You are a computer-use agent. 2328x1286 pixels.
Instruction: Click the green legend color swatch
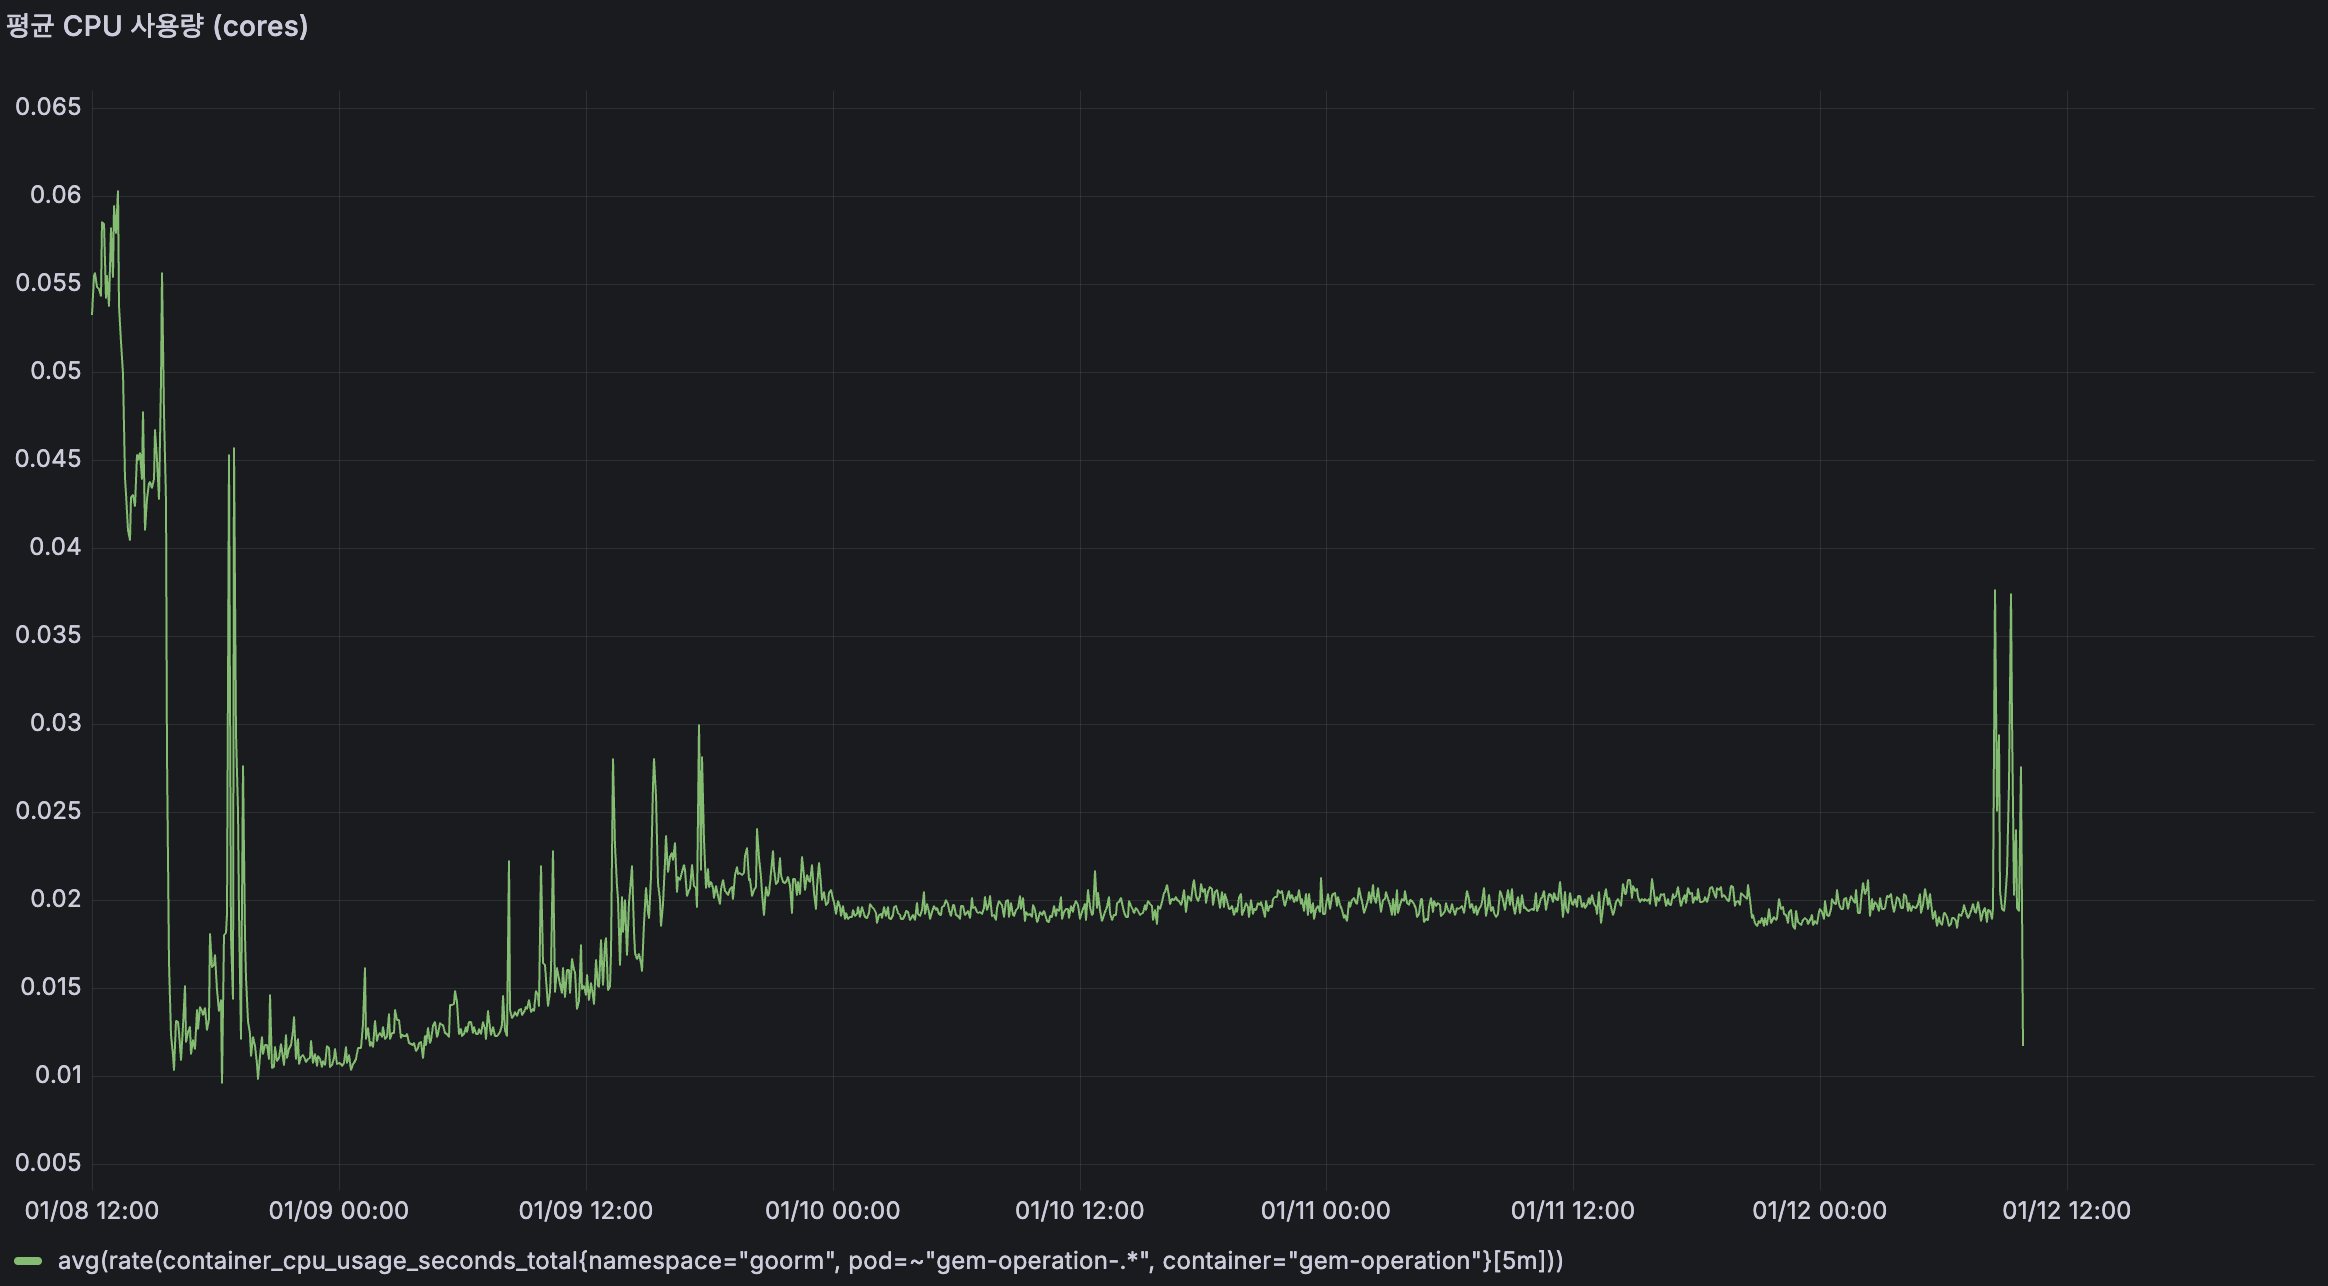pos(28,1261)
